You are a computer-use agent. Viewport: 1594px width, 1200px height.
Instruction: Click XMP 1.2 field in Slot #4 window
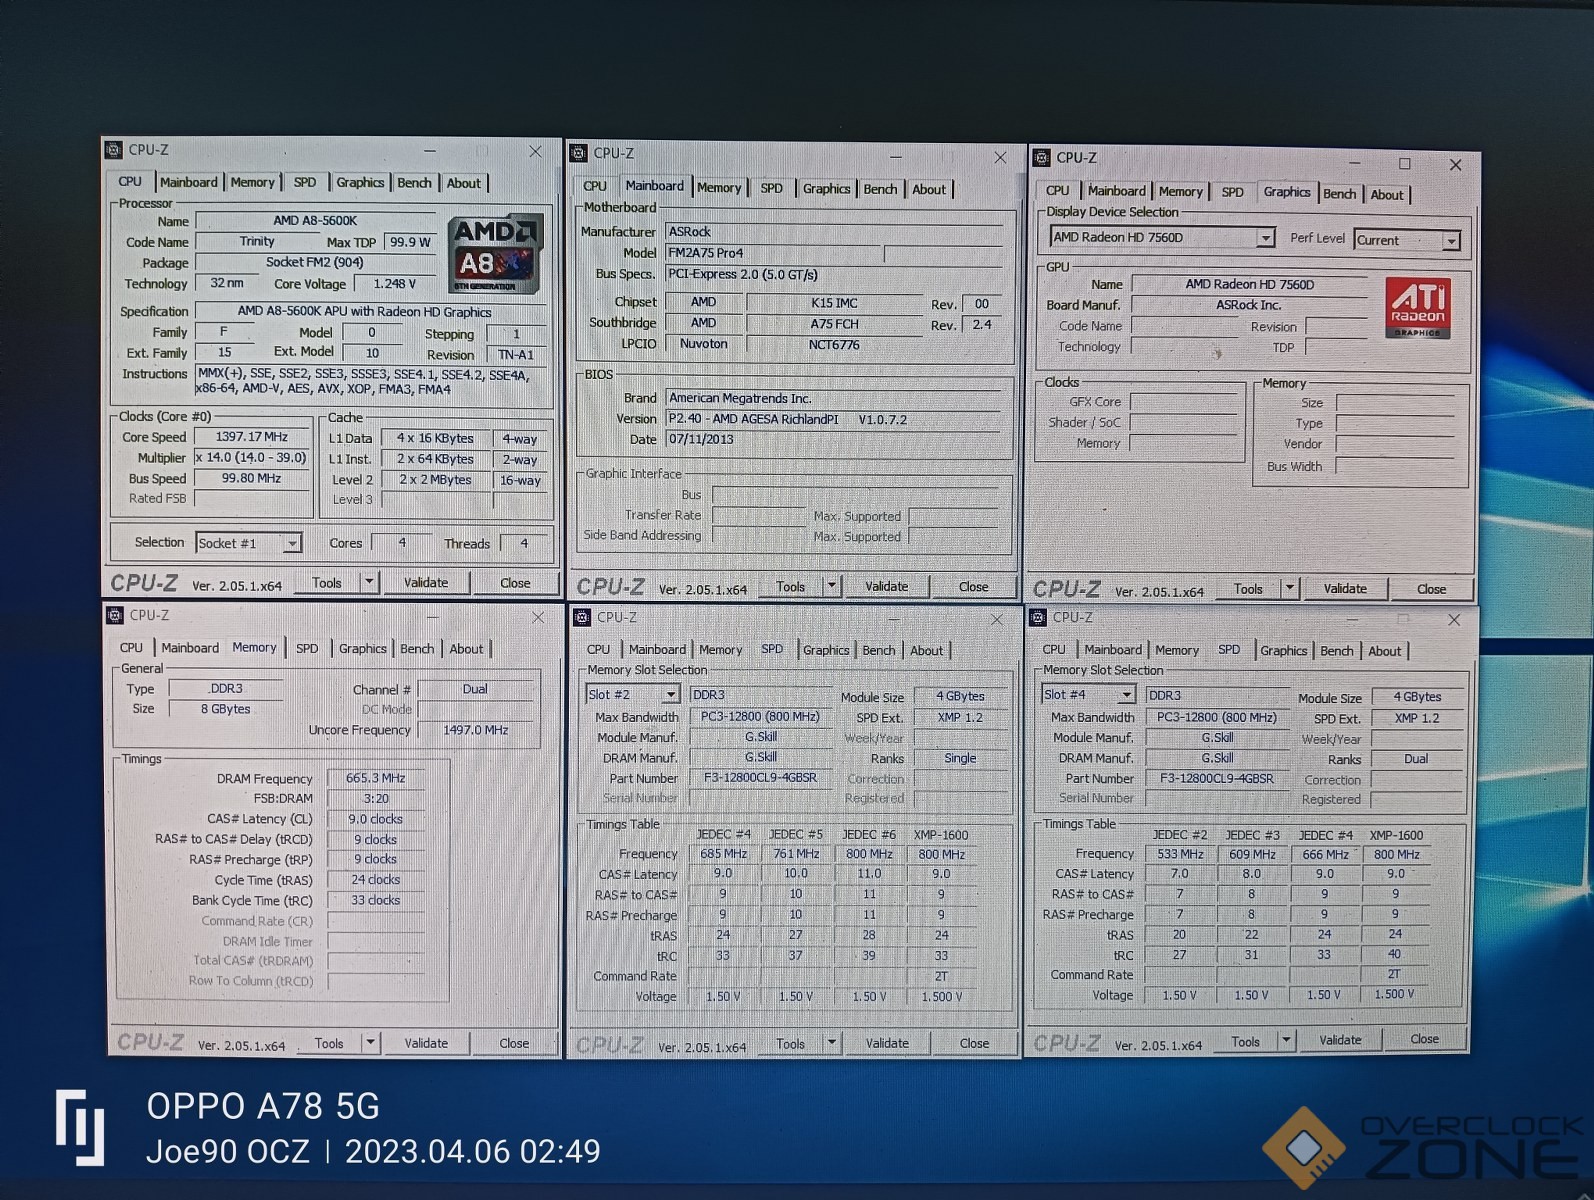pos(1417,718)
